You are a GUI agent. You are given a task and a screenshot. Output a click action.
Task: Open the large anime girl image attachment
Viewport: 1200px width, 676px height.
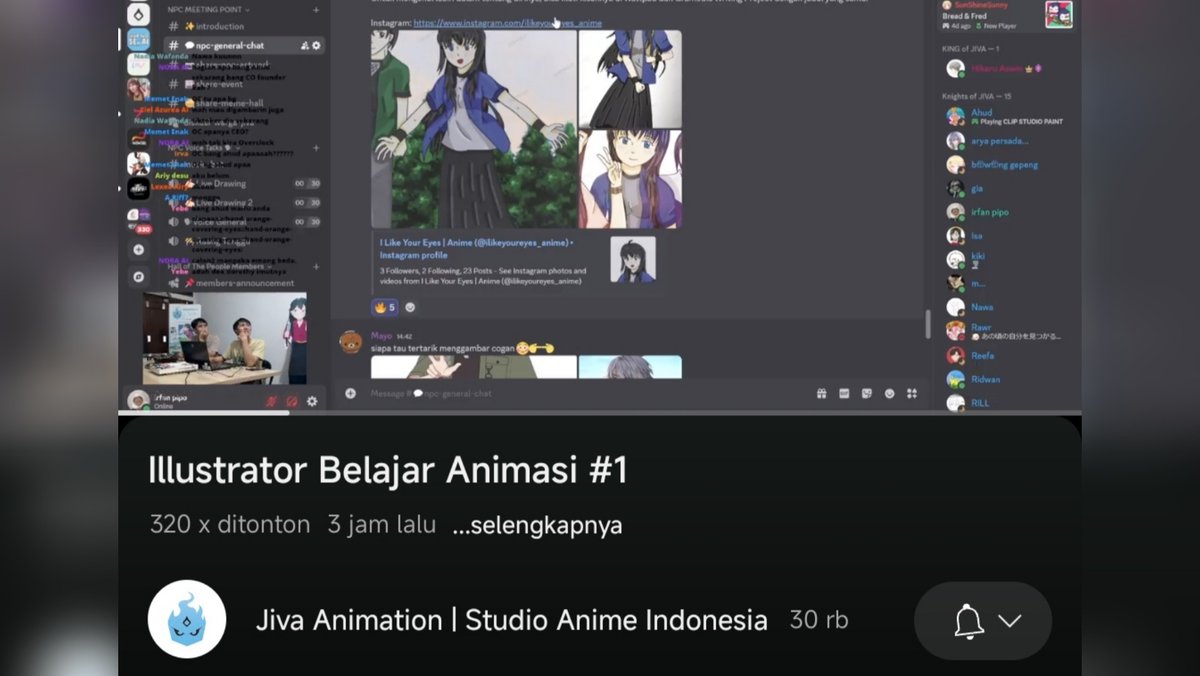[x=473, y=129]
